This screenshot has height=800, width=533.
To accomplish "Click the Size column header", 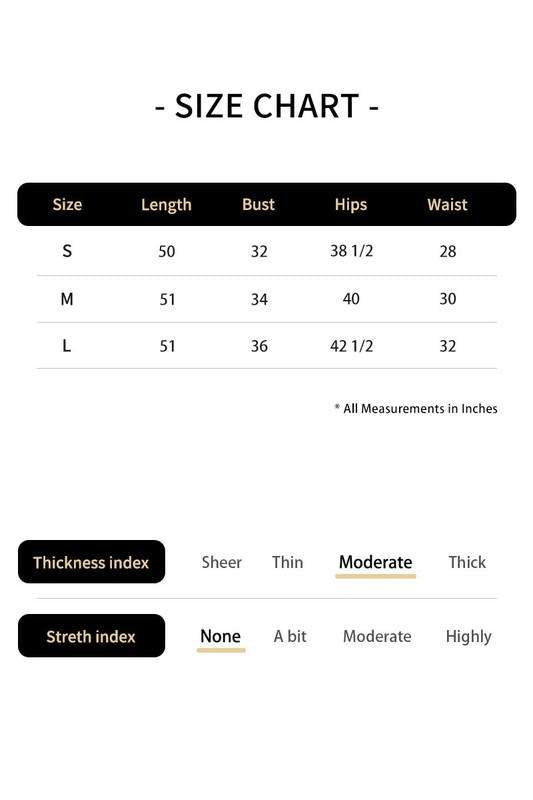I will pos(67,205).
